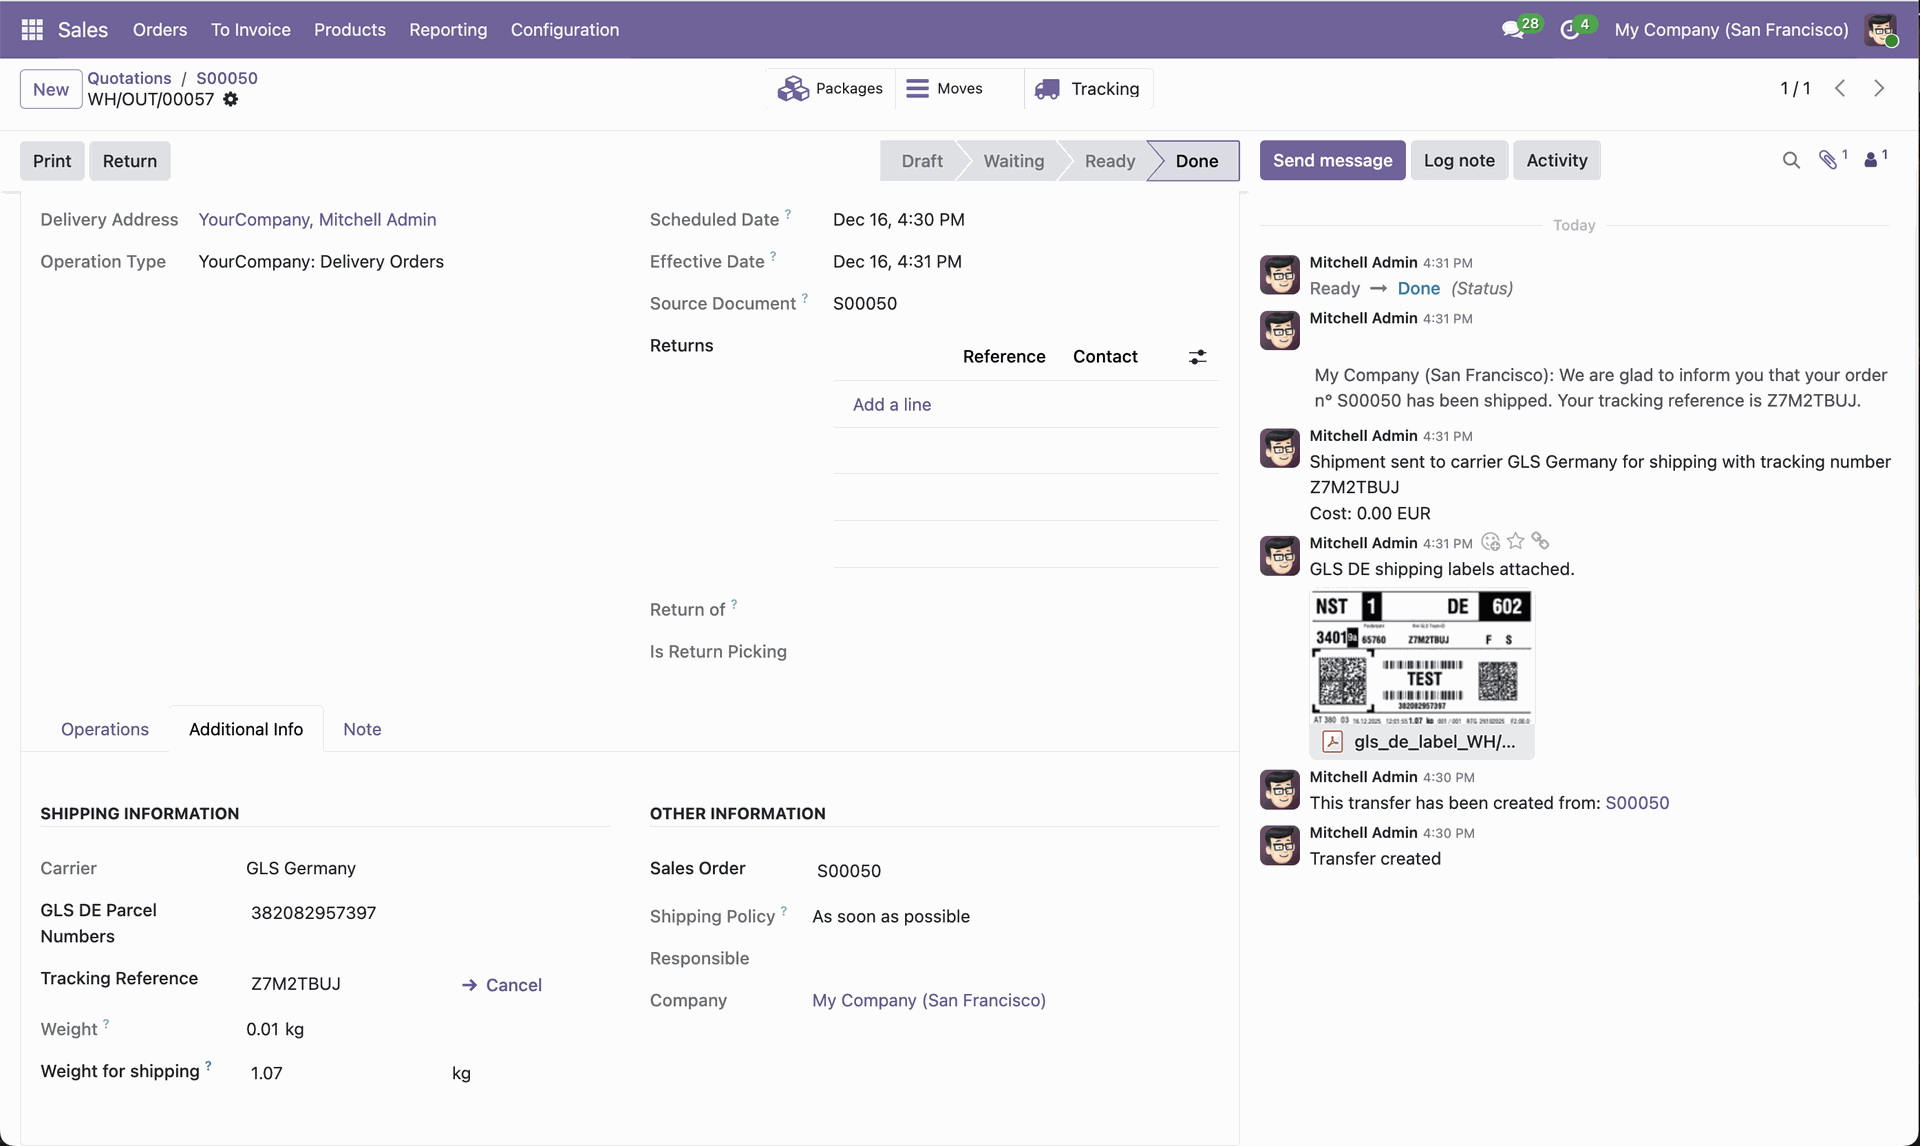Open the user avatar menu
This screenshot has width=1920, height=1146.
(1881, 30)
